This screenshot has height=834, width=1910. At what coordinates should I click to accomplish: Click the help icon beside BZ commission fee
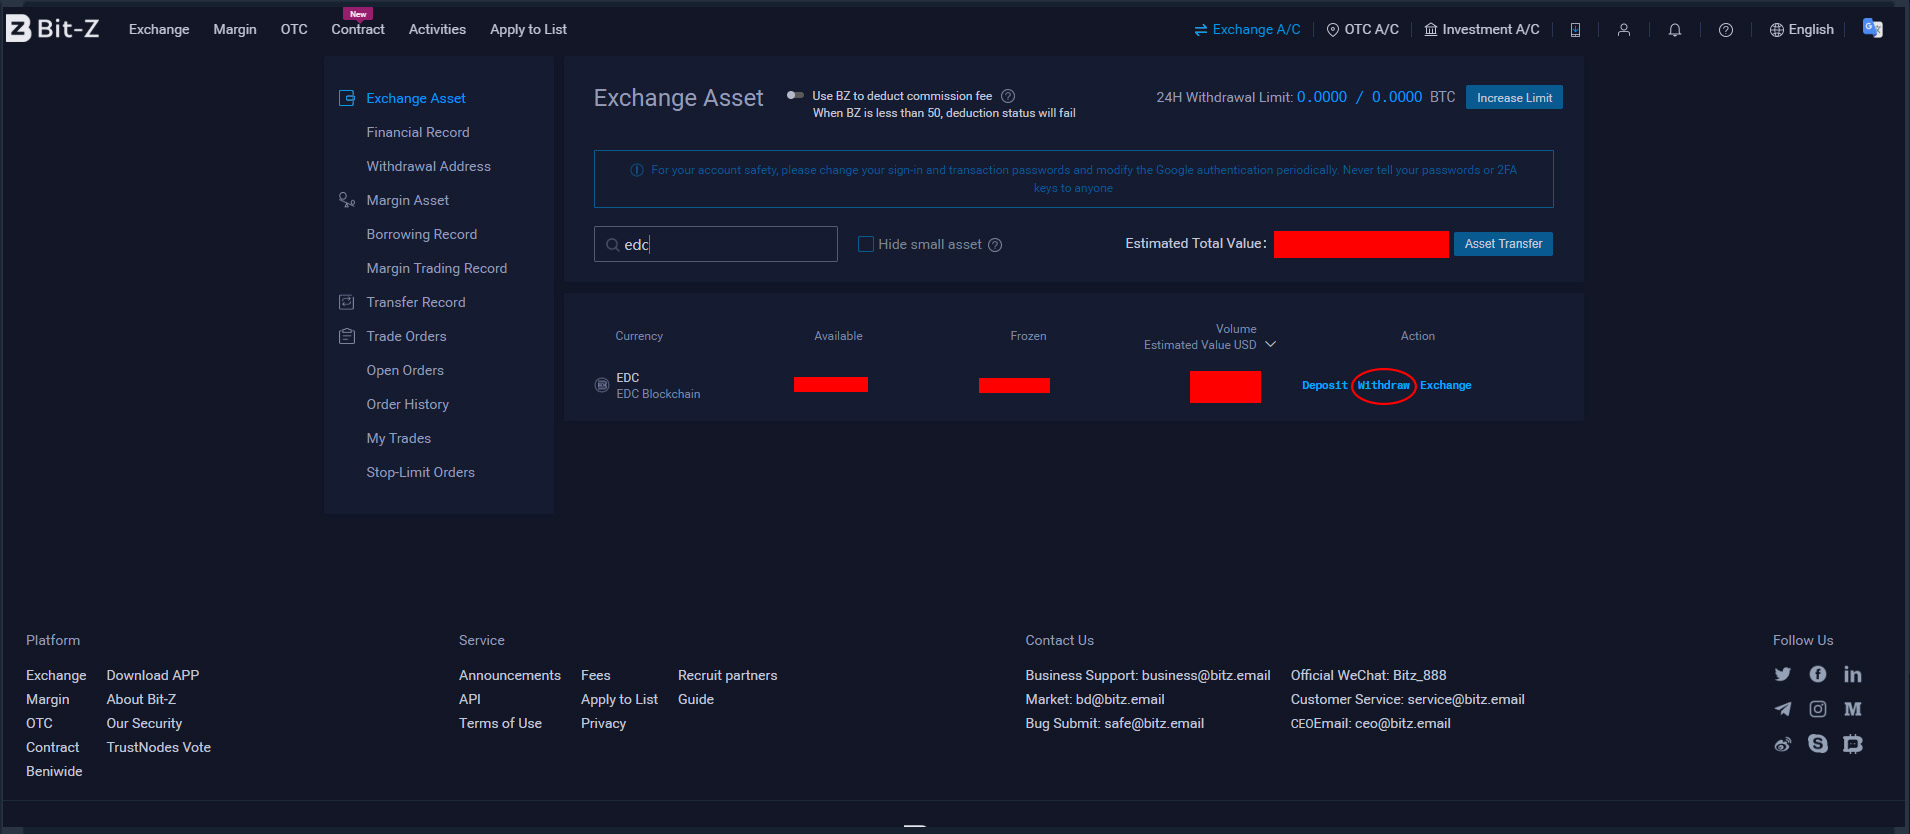pos(1008,96)
